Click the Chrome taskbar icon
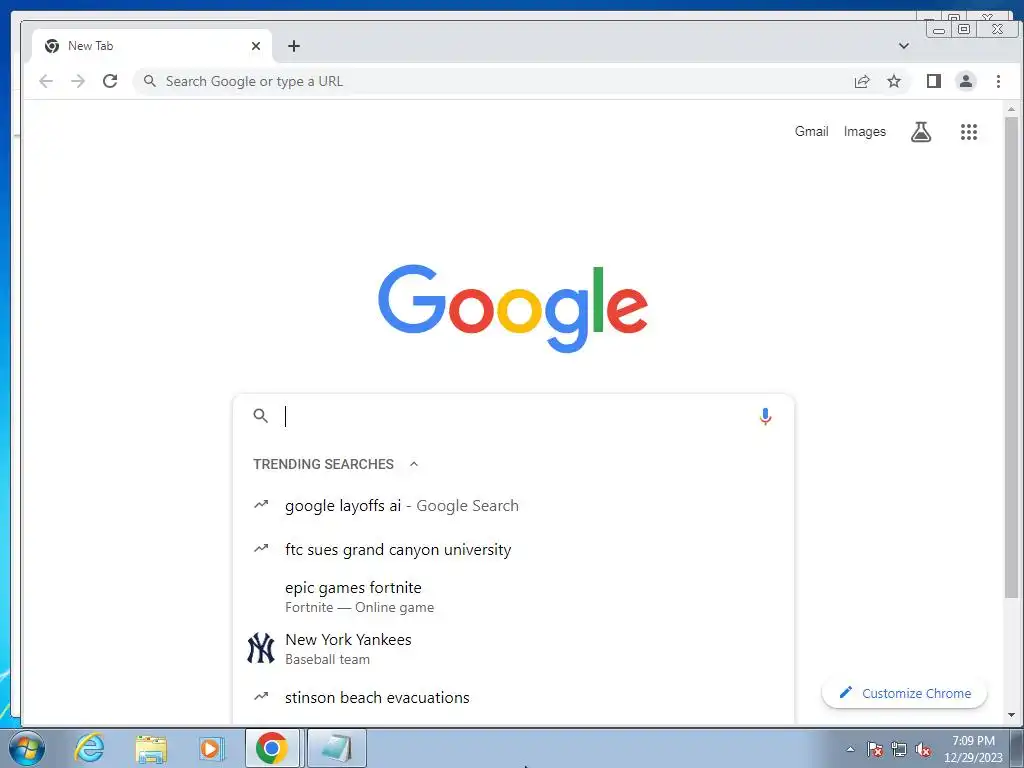 coord(272,748)
